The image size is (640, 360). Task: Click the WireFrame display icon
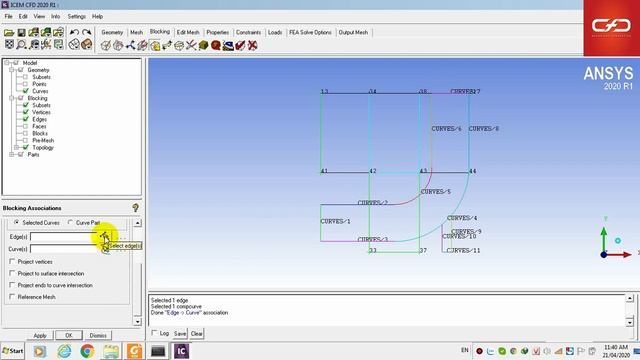click(74, 44)
